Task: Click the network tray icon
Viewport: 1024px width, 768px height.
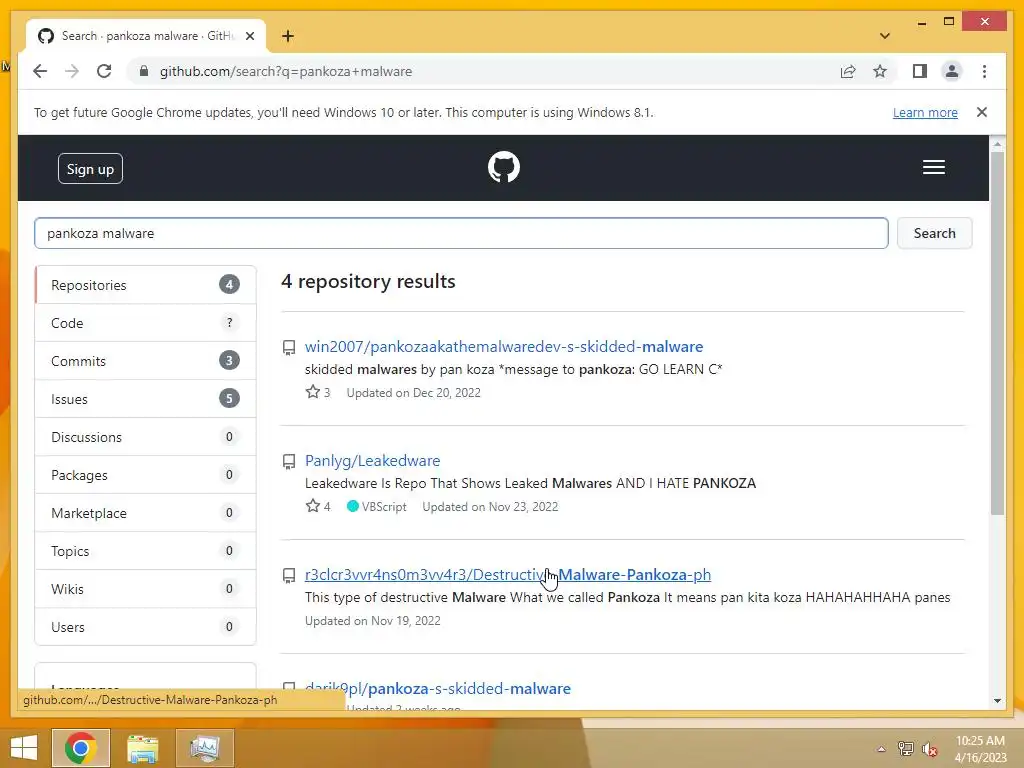Action: (905, 748)
